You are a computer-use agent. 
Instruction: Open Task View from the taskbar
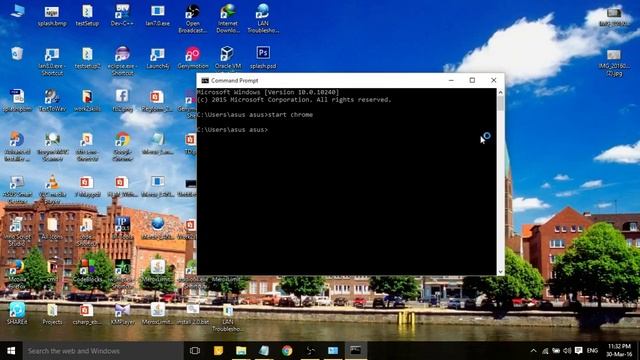point(195,351)
